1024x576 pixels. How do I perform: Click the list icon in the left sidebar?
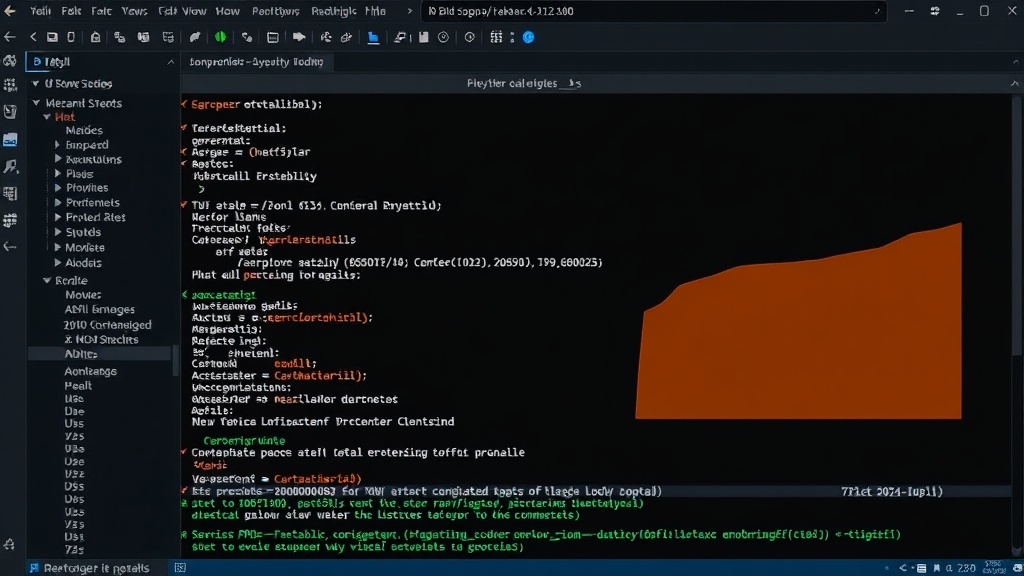click(x=10, y=193)
